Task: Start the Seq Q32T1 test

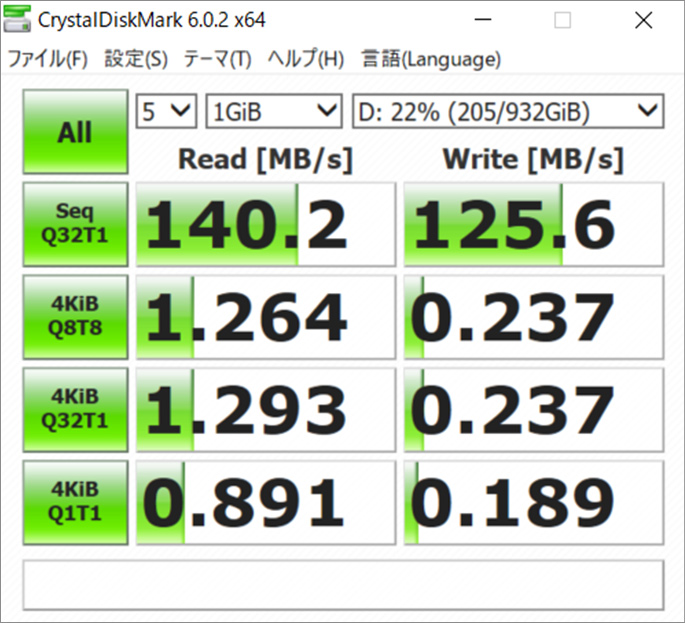Action: 76,224
